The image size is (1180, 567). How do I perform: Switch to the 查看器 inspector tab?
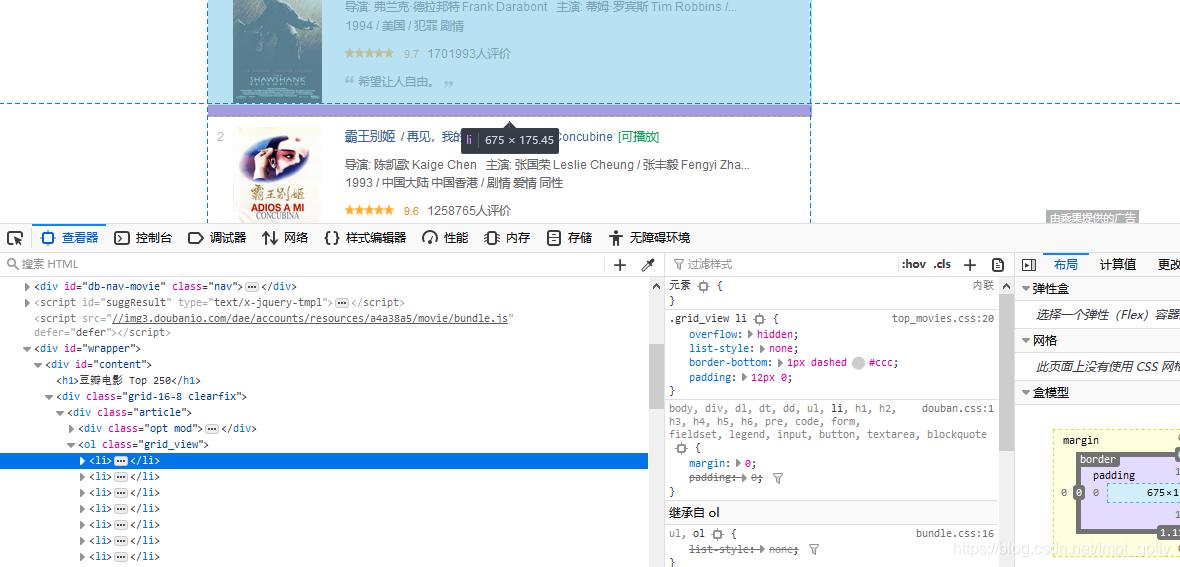(69, 238)
